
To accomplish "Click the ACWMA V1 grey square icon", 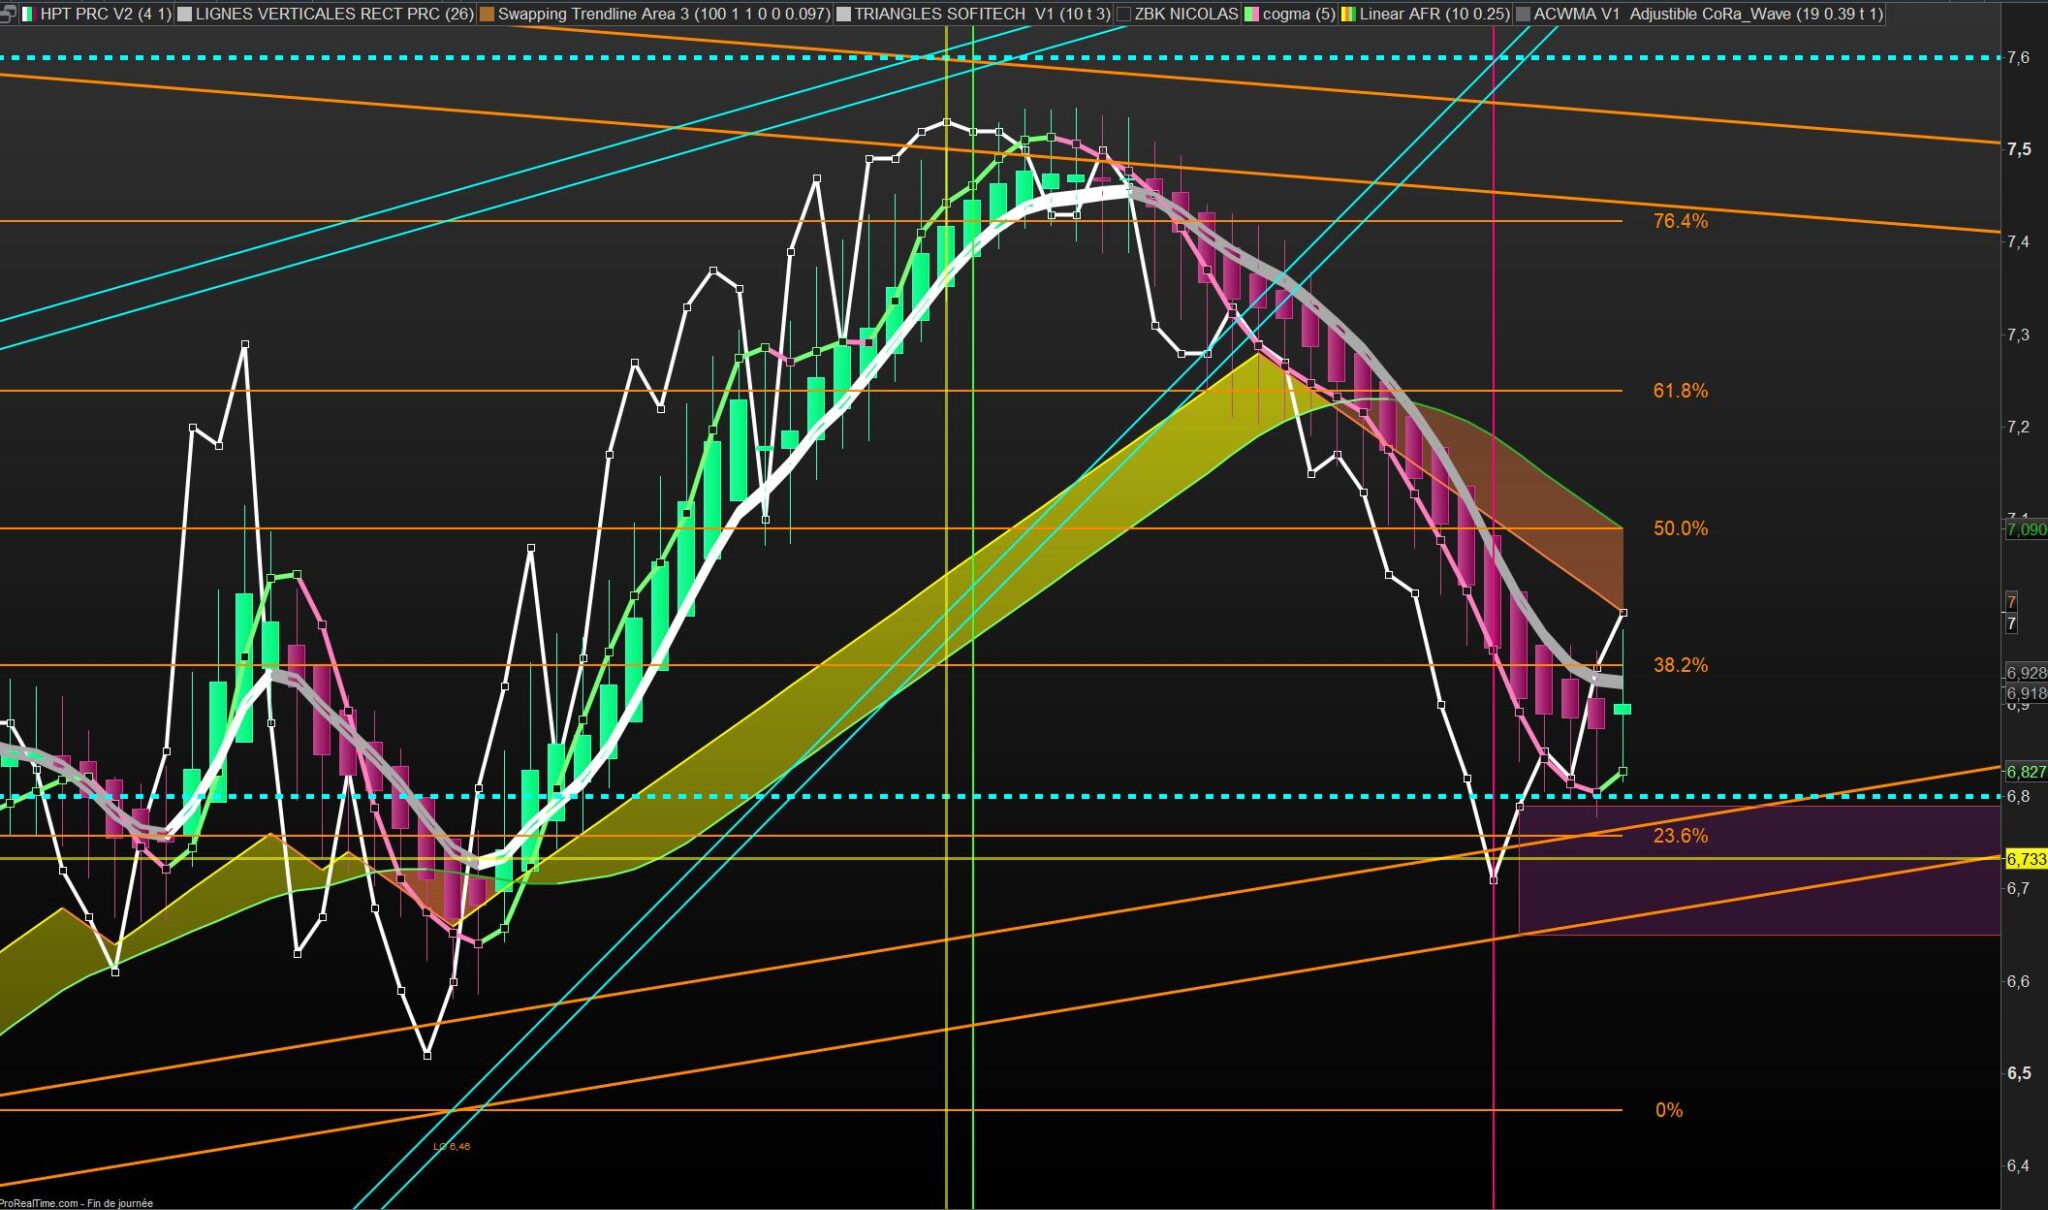I will [x=1523, y=14].
